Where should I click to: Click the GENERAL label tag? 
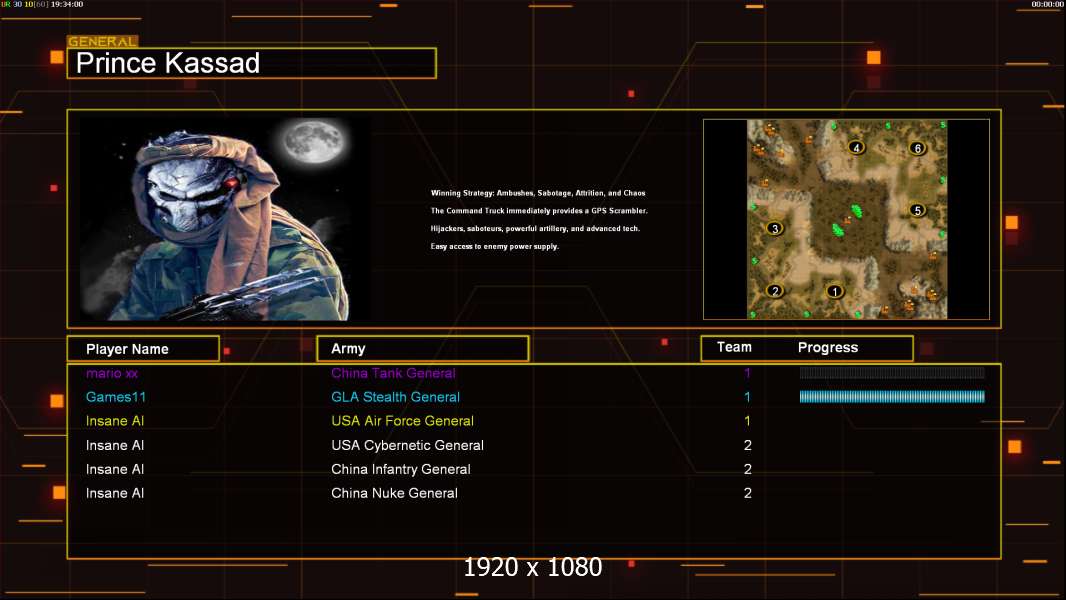pyautogui.click(x=103, y=41)
